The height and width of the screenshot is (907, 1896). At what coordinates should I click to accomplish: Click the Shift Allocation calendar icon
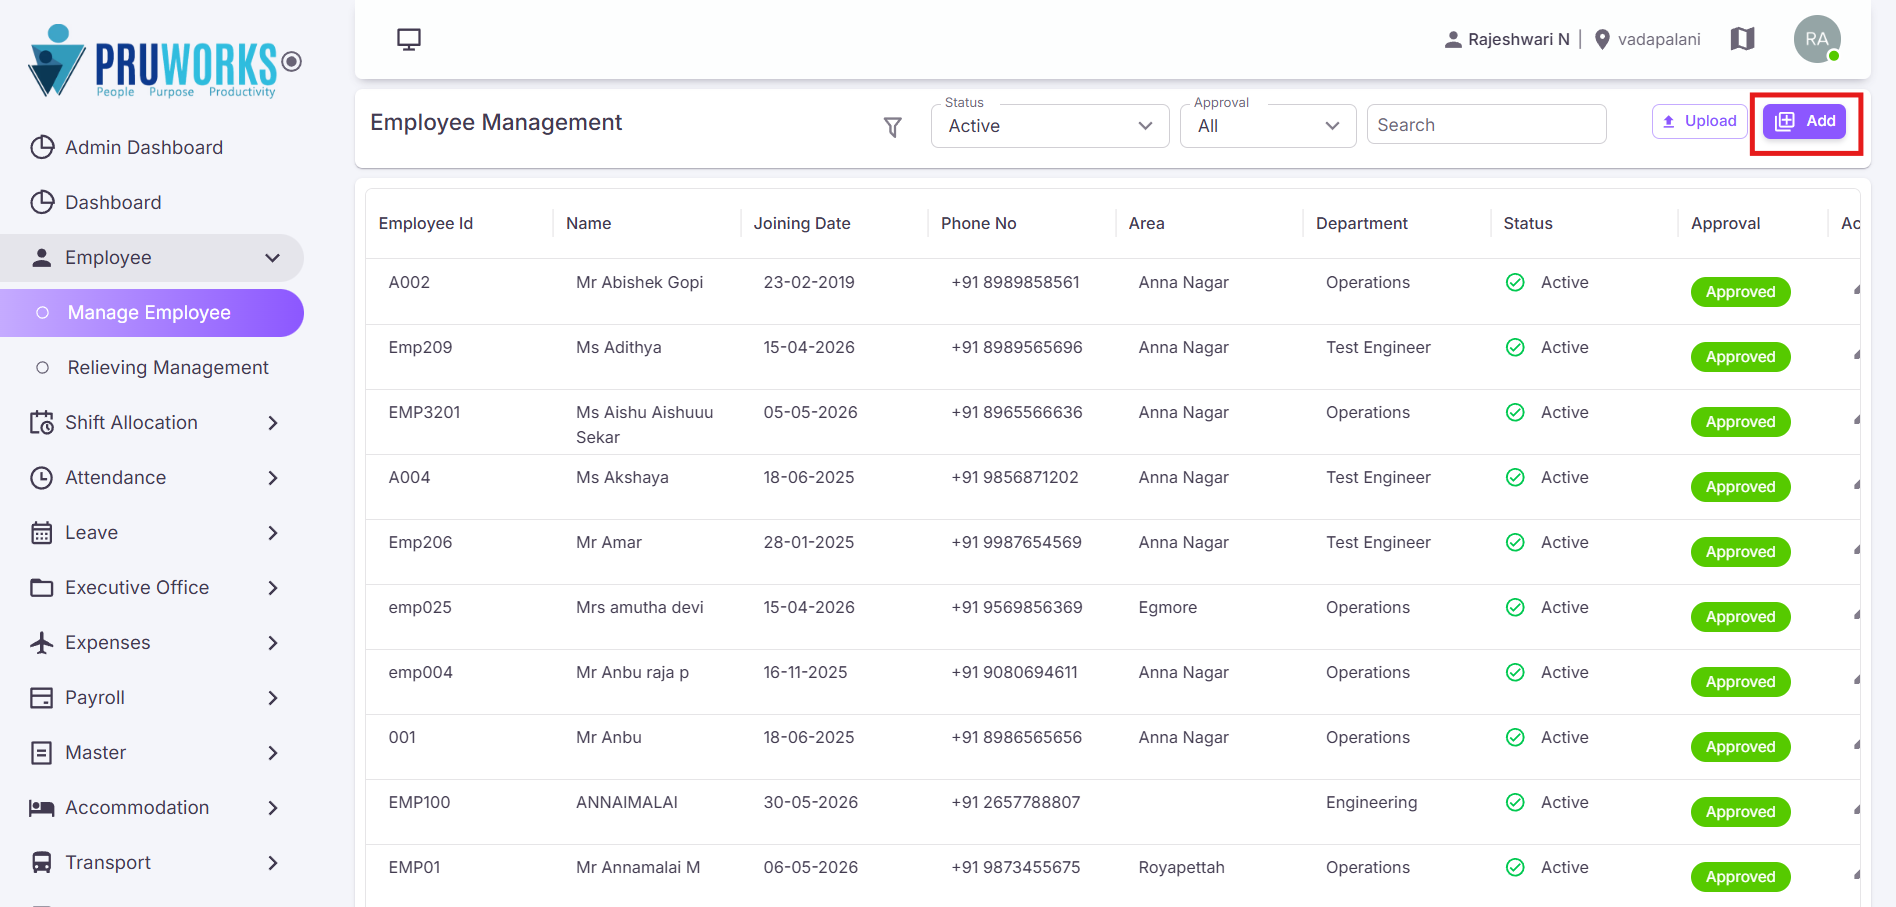coord(42,423)
